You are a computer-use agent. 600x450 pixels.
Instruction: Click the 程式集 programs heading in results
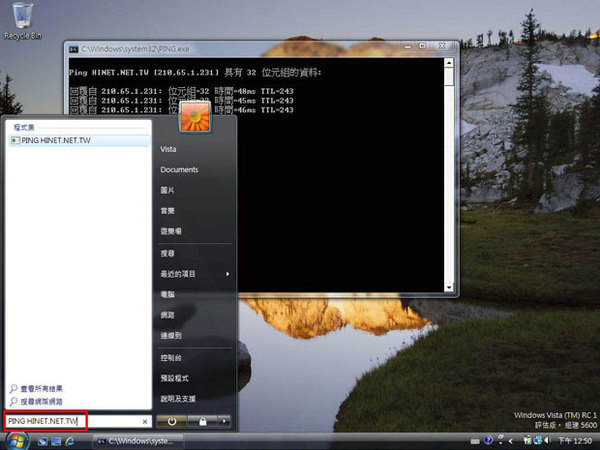coord(24,127)
